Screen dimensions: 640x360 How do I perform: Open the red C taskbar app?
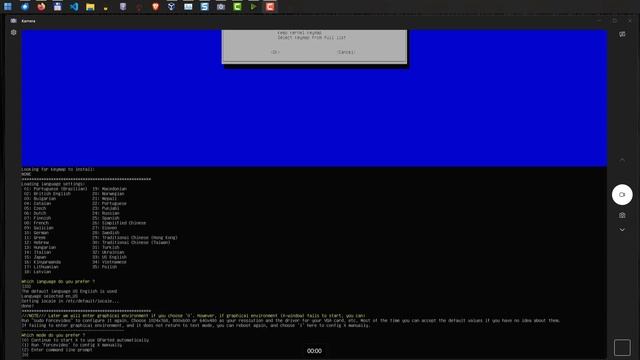[270, 7]
